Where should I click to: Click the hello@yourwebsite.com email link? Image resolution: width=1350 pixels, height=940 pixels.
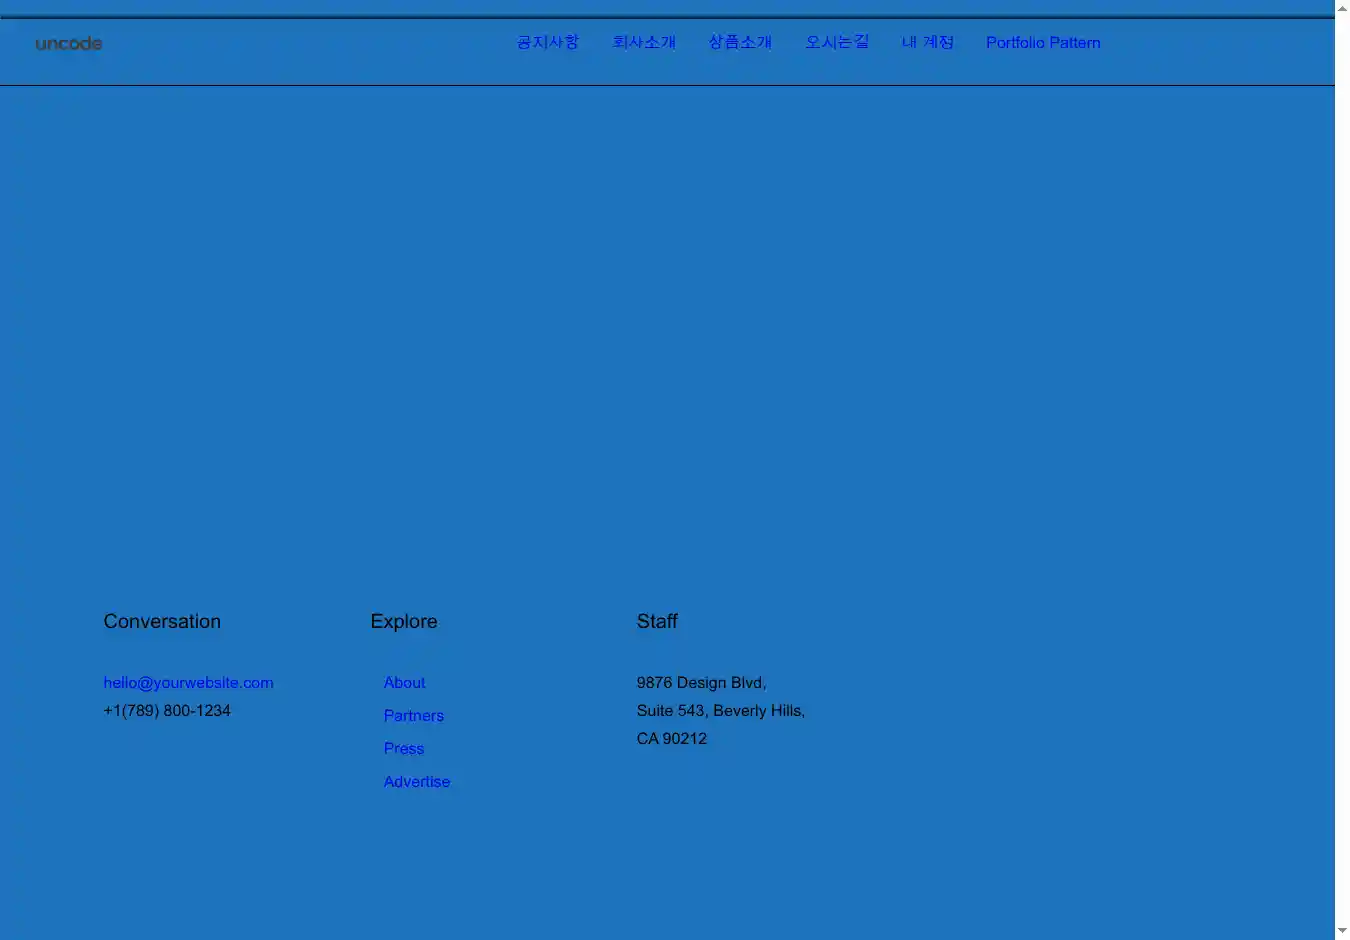(x=188, y=682)
